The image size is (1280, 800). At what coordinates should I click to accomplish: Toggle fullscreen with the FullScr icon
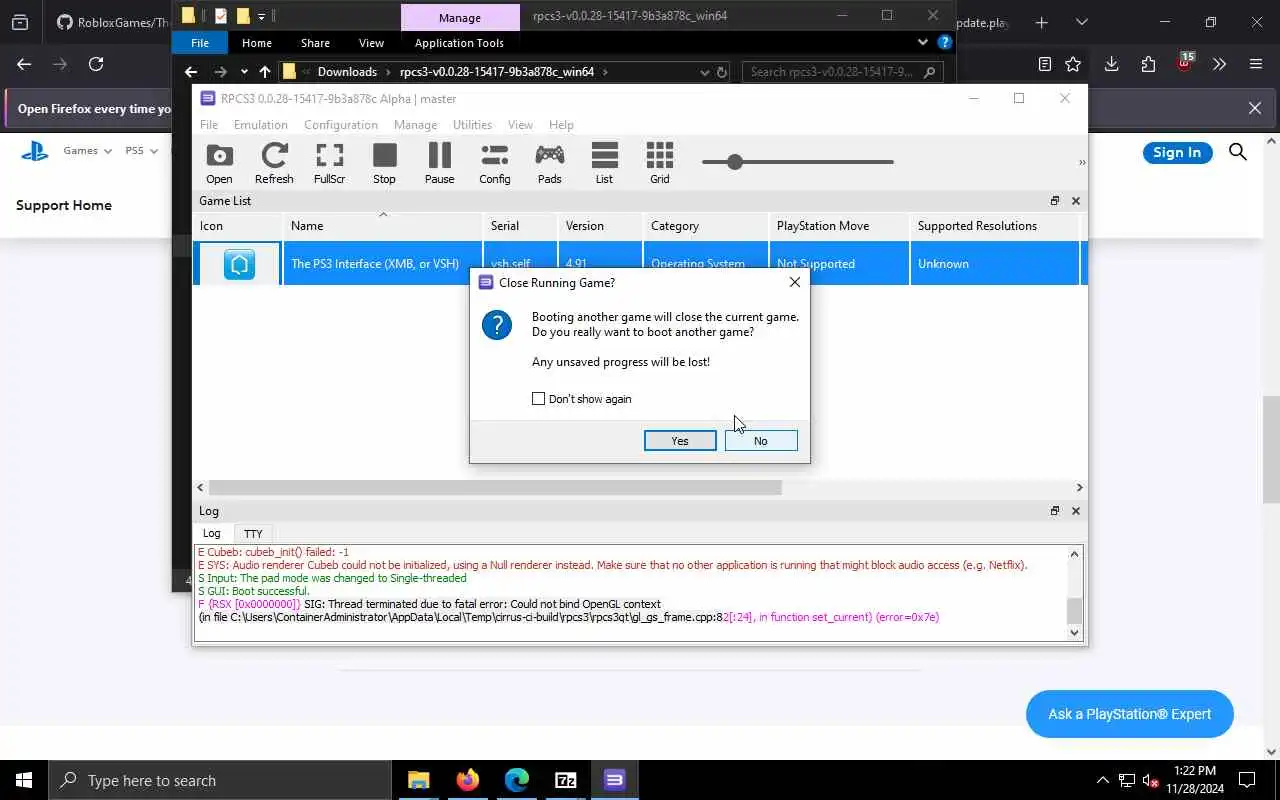pos(329,163)
